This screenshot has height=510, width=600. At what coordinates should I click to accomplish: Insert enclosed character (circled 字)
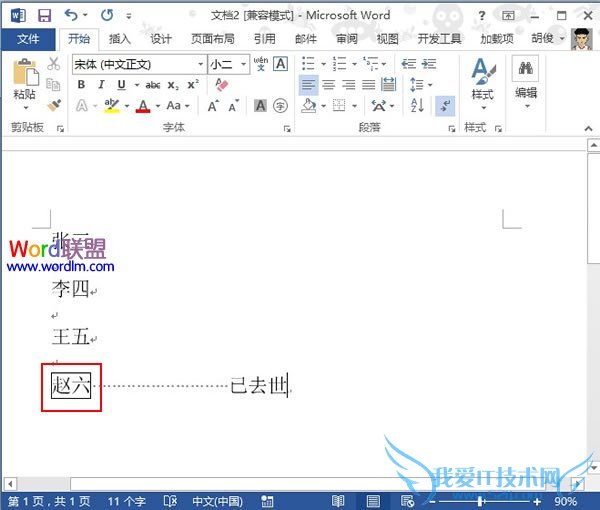click(280, 106)
